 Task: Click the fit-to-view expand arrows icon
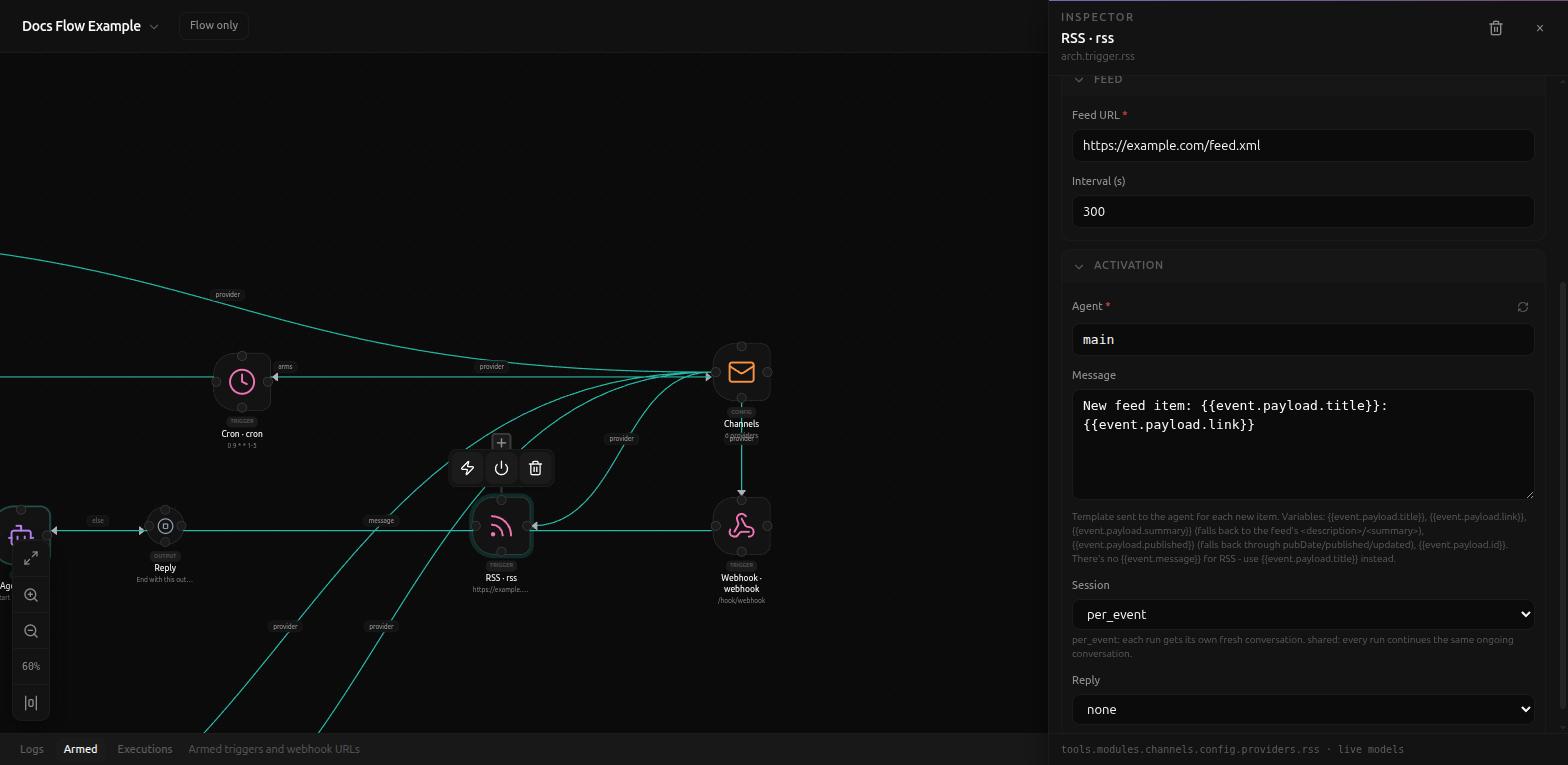[31, 558]
